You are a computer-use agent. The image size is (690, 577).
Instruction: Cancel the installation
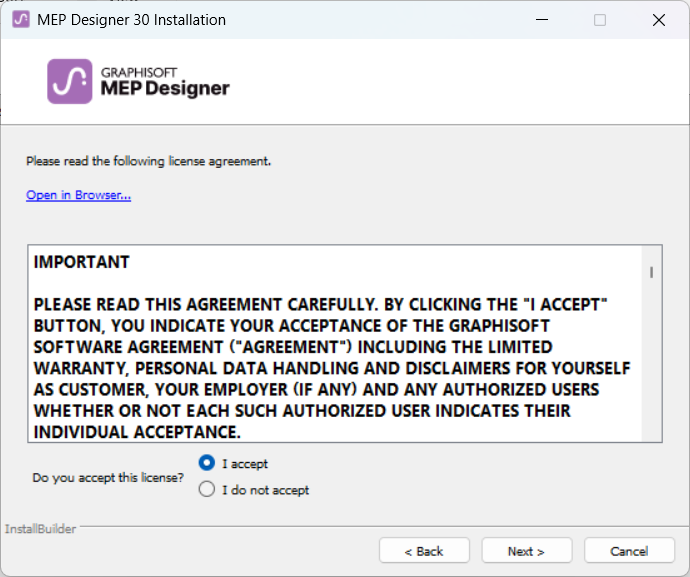(x=629, y=550)
